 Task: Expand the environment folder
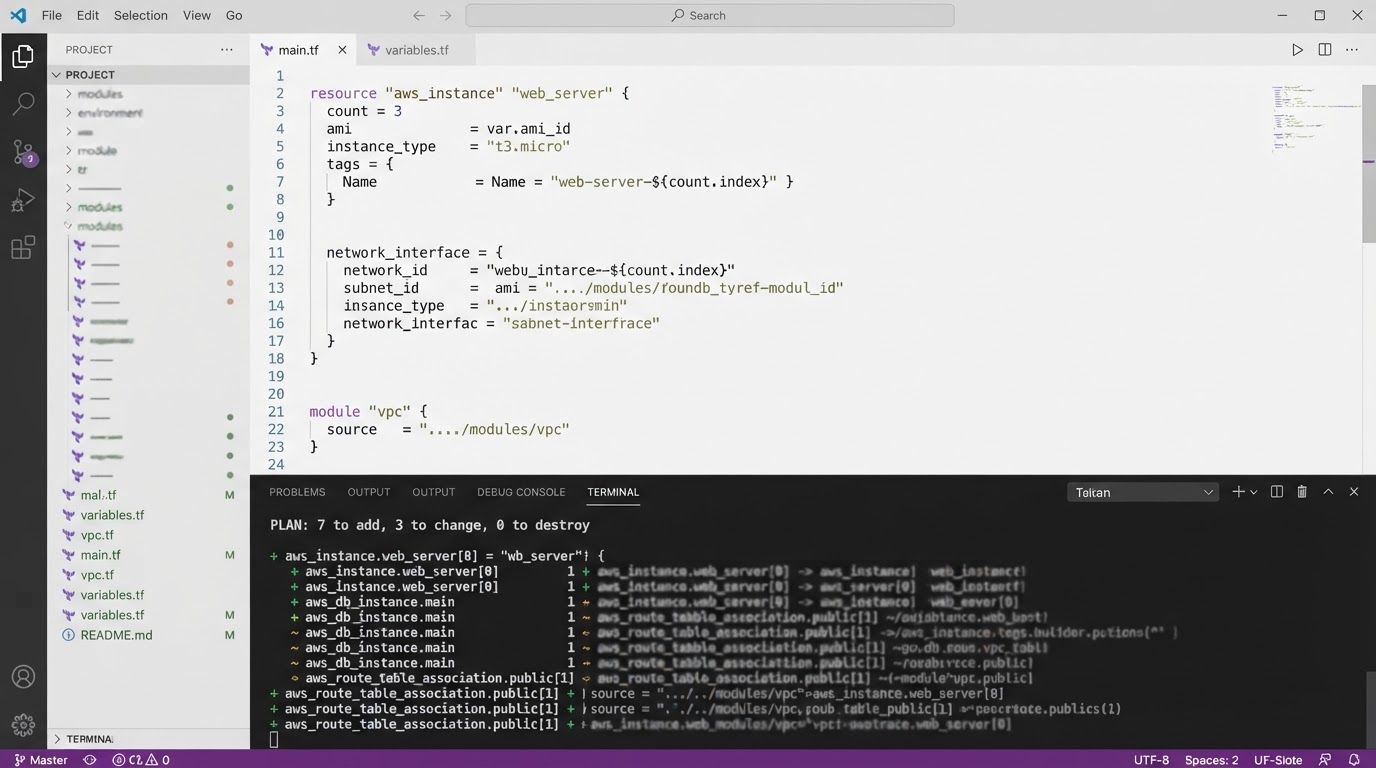click(x=68, y=113)
